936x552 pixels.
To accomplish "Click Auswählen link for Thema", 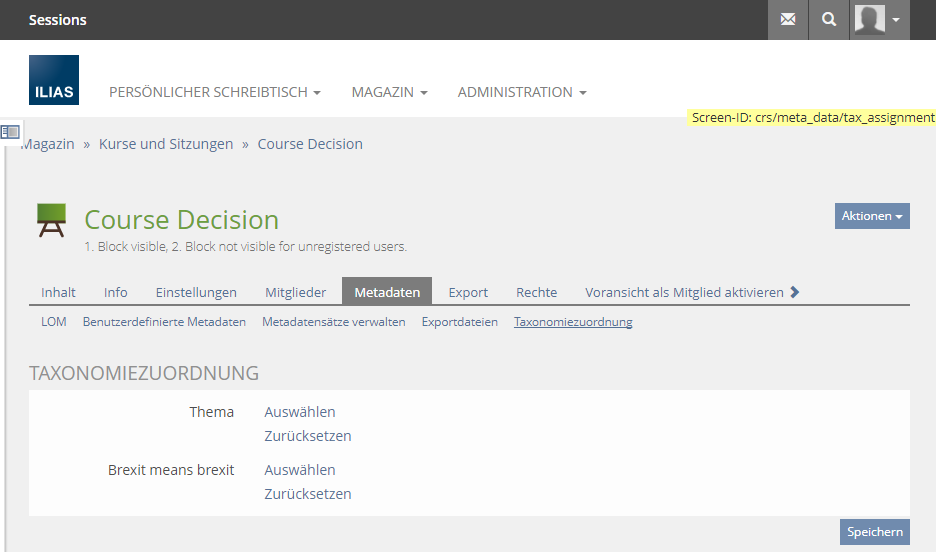I will pyautogui.click(x=300, y=412).
